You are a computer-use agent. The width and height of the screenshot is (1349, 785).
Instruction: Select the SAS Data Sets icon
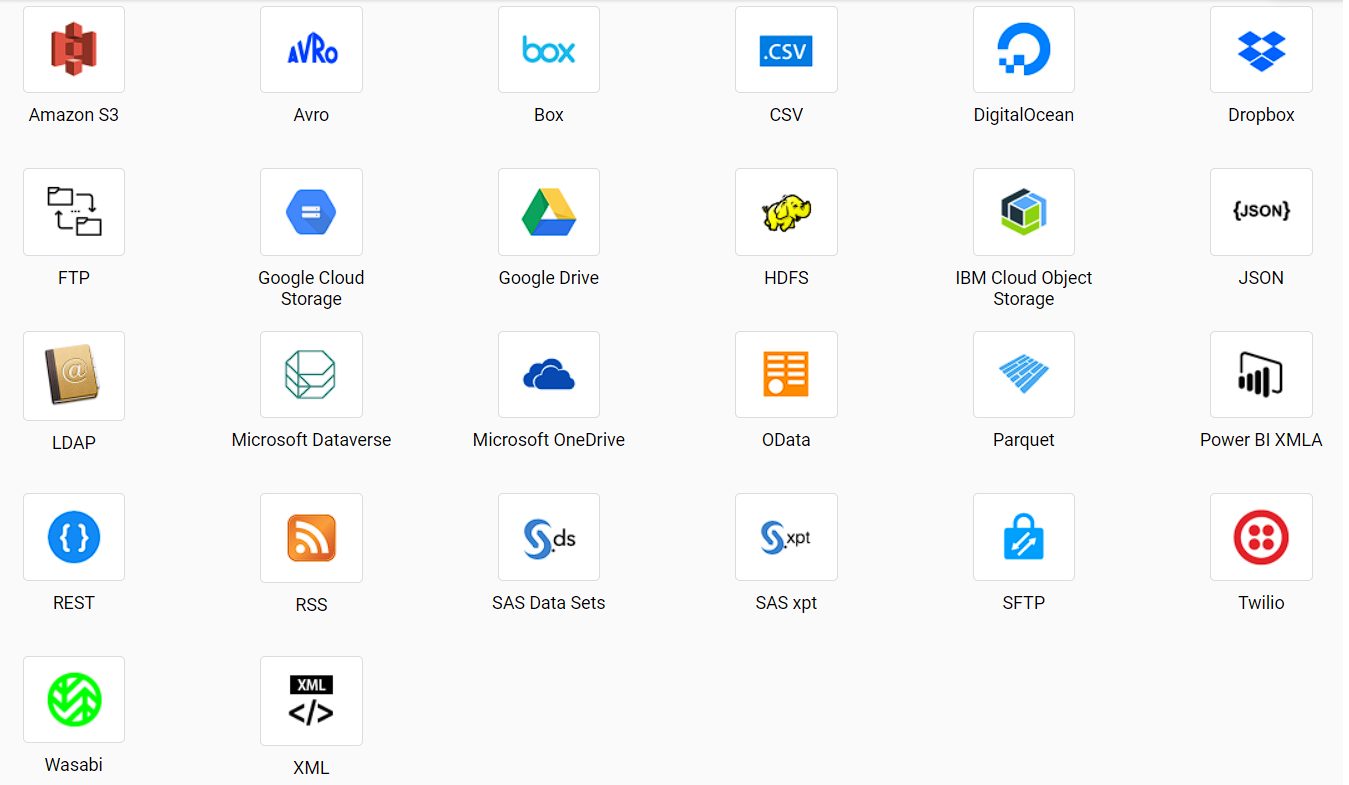point(549,537)
